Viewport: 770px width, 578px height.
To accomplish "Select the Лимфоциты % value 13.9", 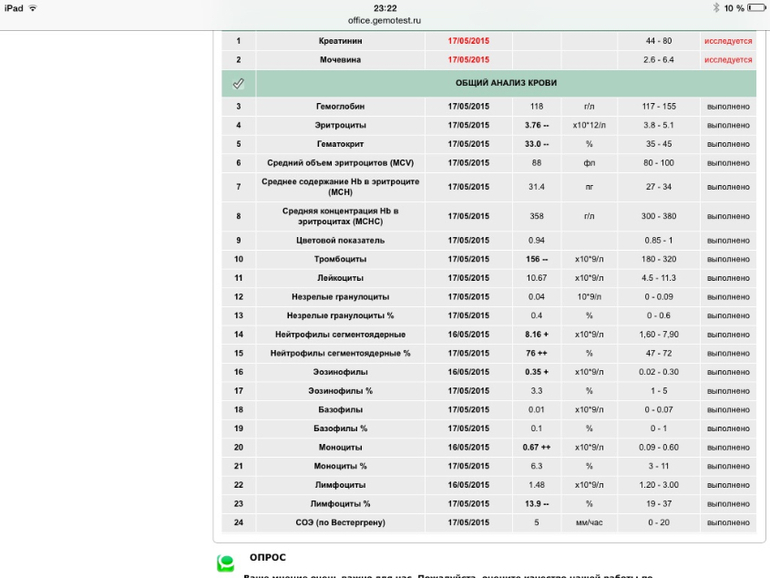I will point(537,504).
